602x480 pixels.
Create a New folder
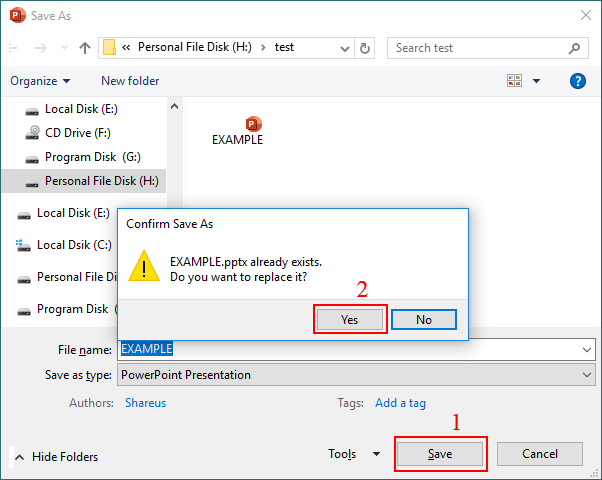130,81
